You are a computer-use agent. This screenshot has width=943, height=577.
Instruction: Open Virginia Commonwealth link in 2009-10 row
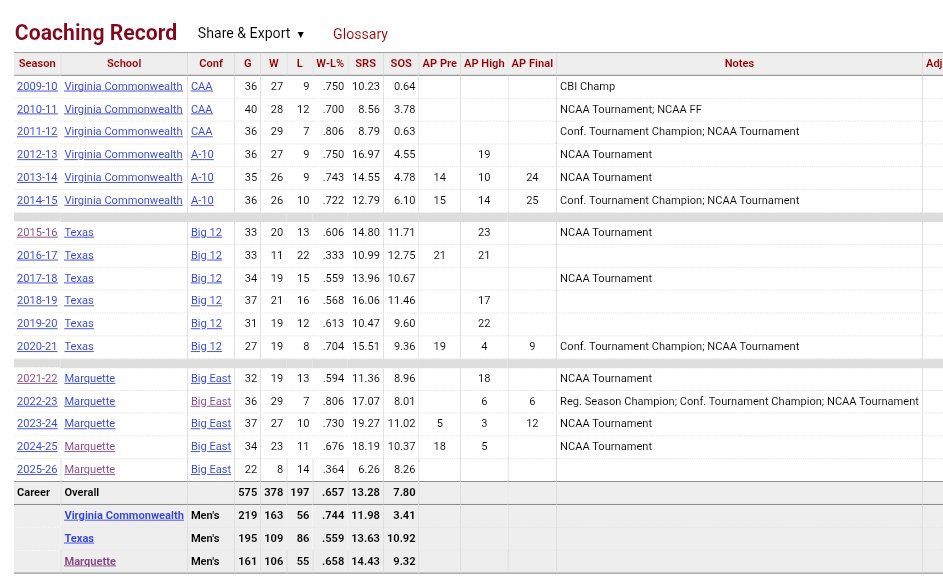123,86
